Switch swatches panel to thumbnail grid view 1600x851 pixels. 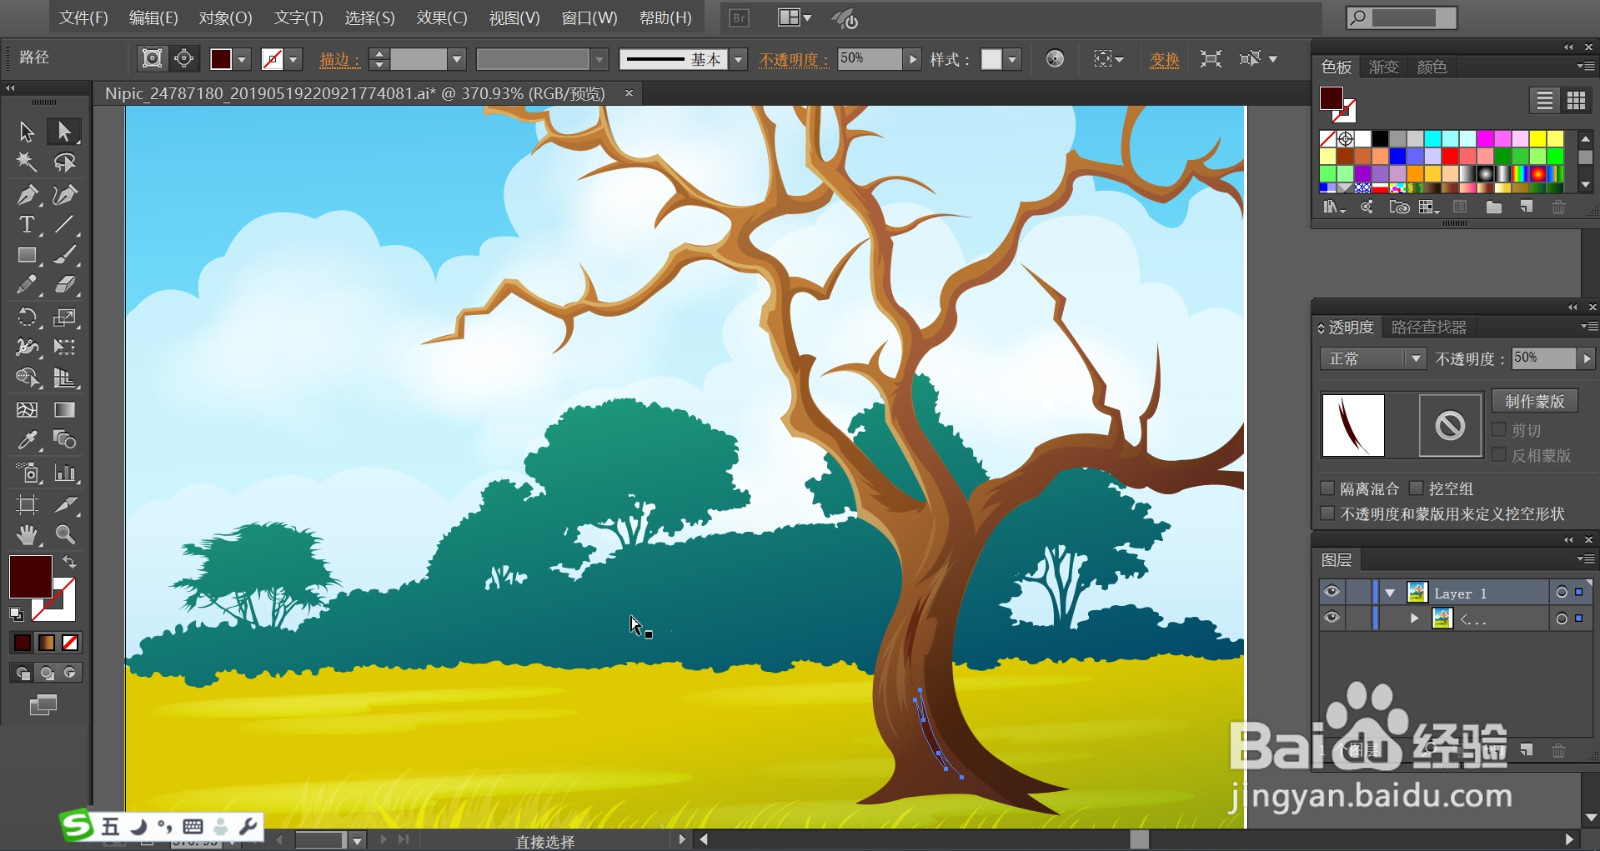click(x=1576, y=100)
